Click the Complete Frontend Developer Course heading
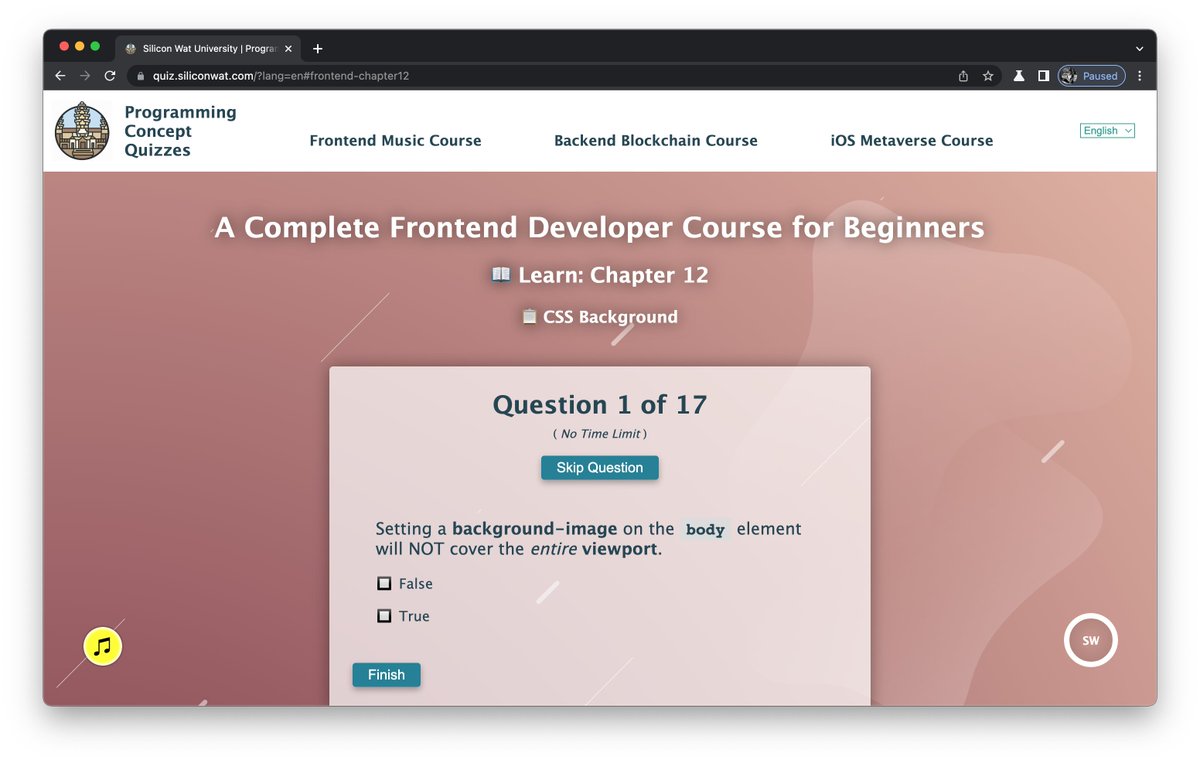Screen dimensions: 1200x763 tap(600, 228)
